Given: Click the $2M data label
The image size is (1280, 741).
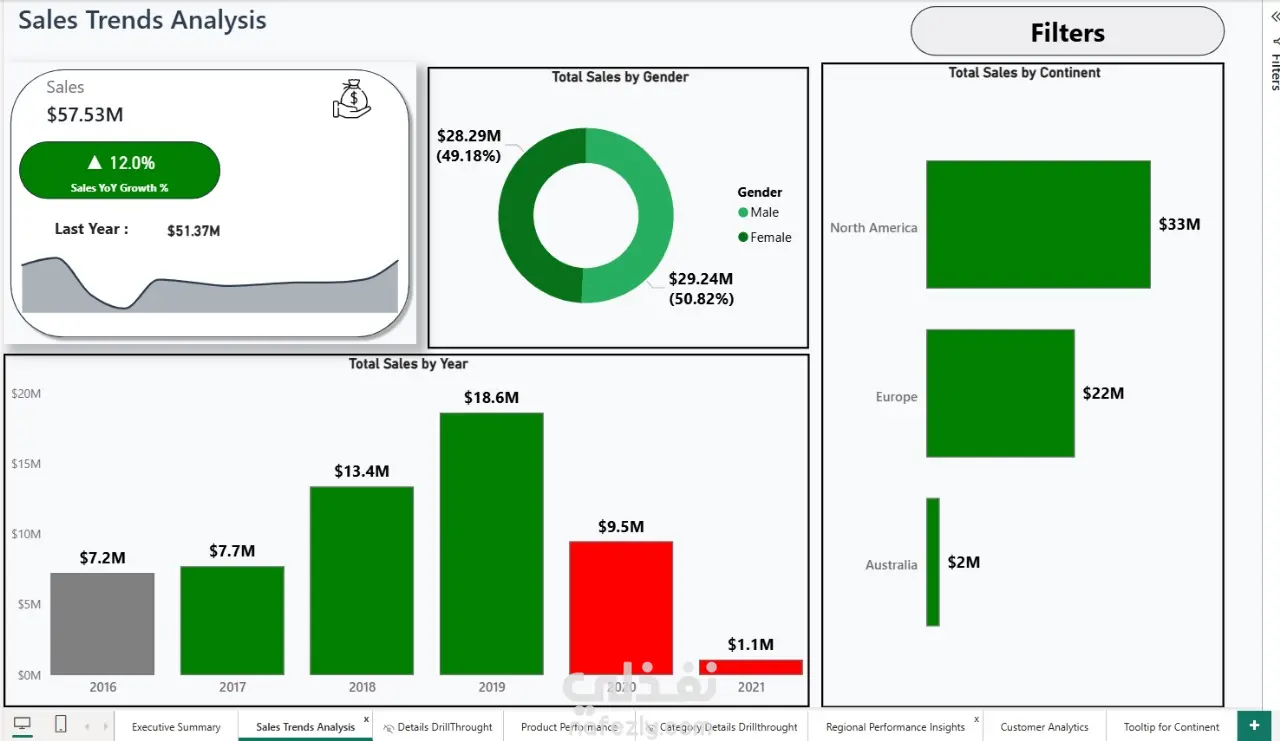Looking at the screenshot, I should click(x=964, y=562).
